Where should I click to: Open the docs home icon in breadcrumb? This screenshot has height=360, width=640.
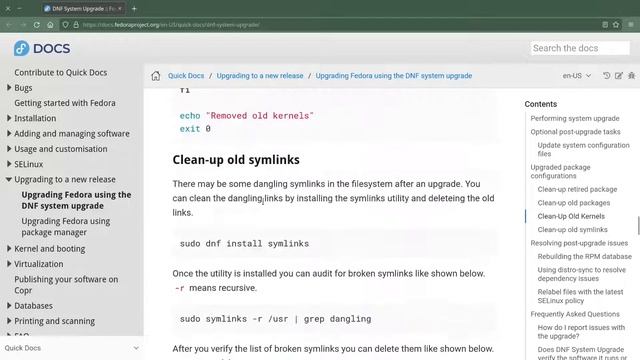click(156, 76)
